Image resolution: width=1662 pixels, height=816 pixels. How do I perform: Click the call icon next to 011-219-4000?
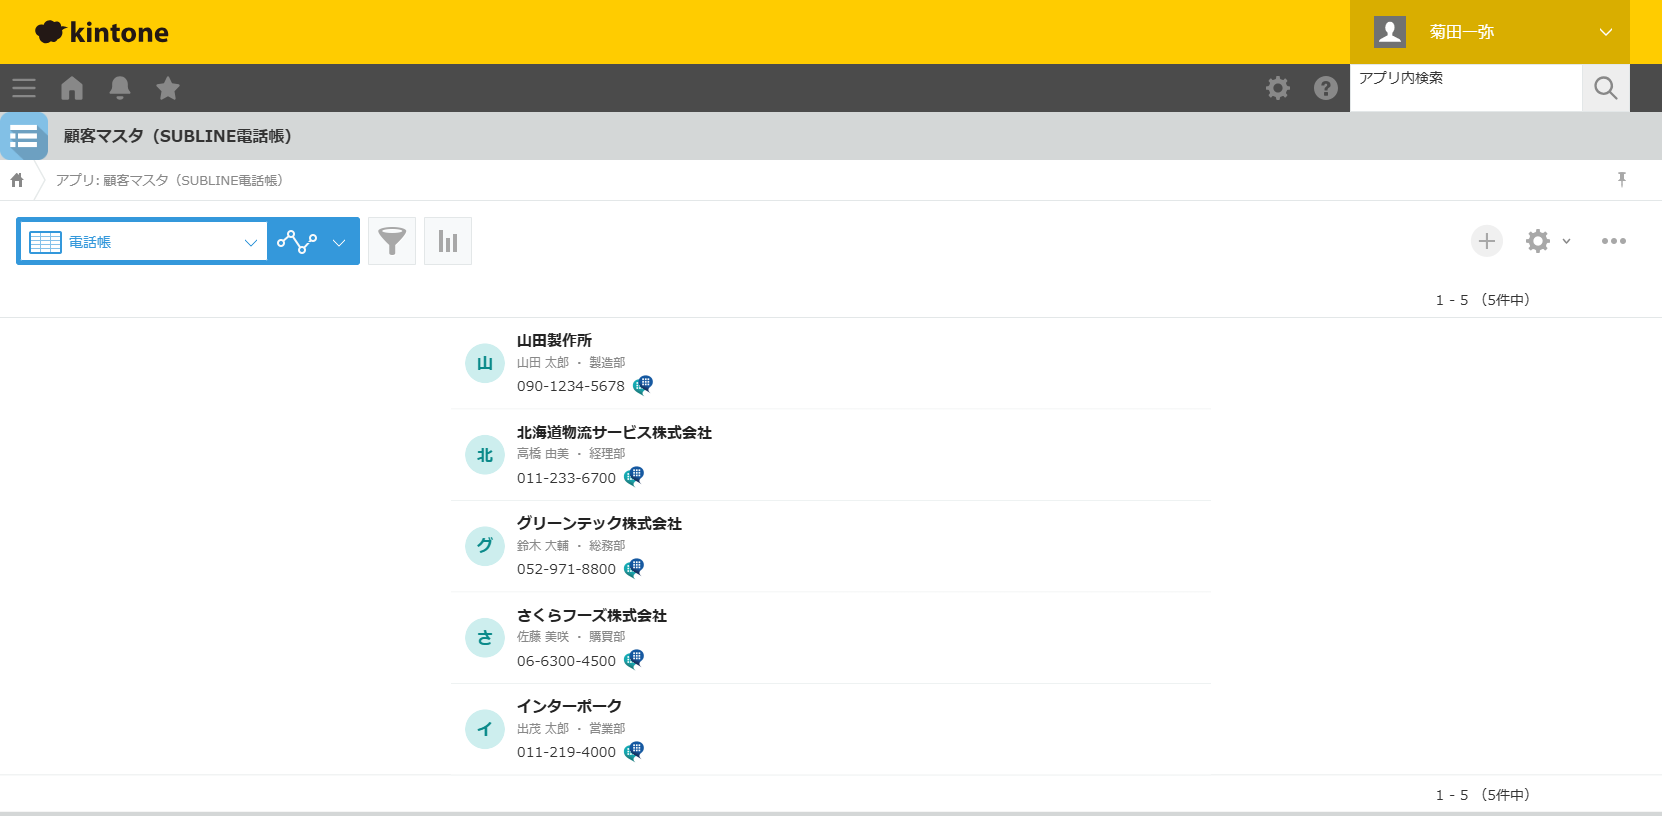click(634, 751)
